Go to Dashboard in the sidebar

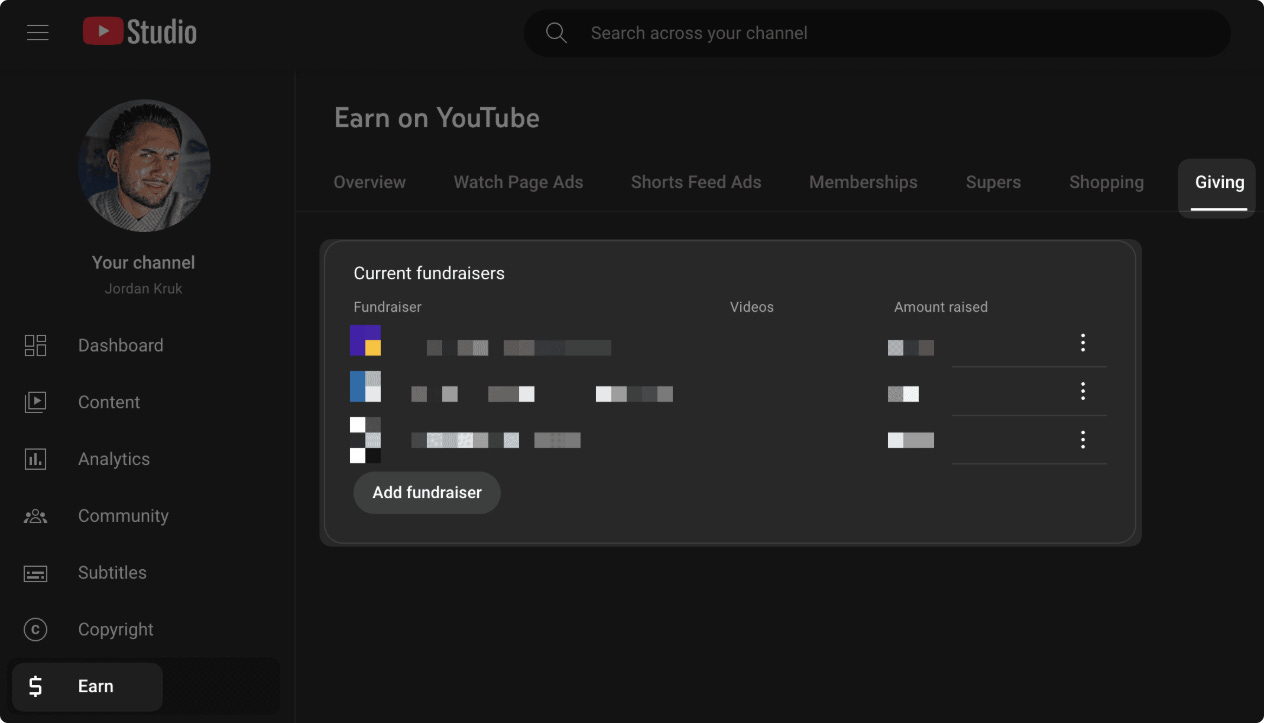120,345
